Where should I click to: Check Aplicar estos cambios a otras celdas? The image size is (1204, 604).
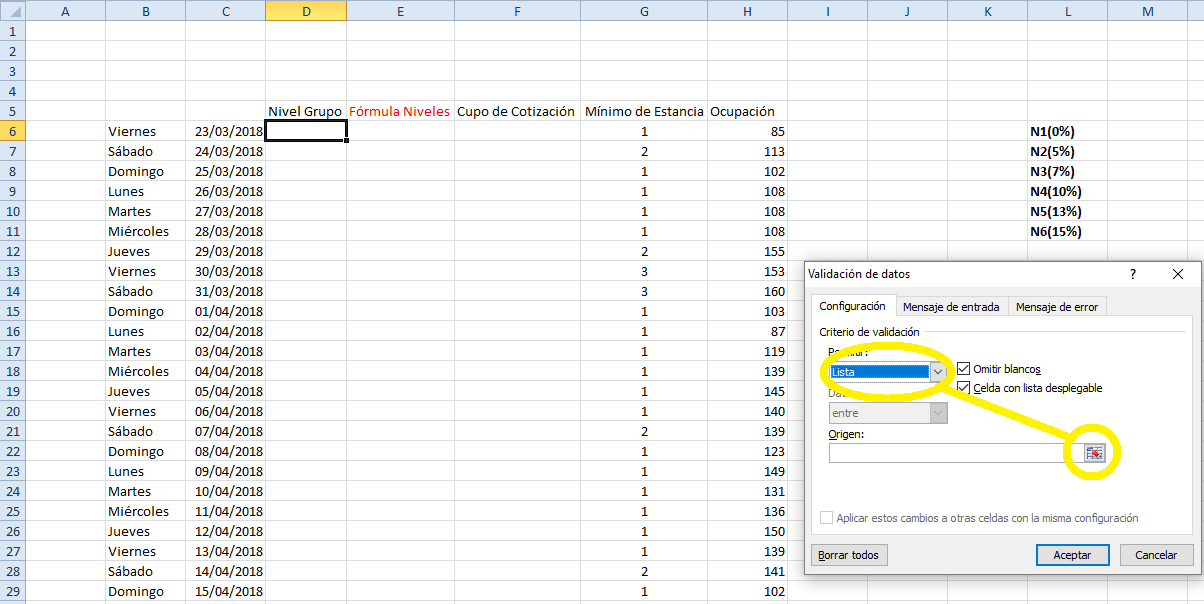tap(826, 518)
